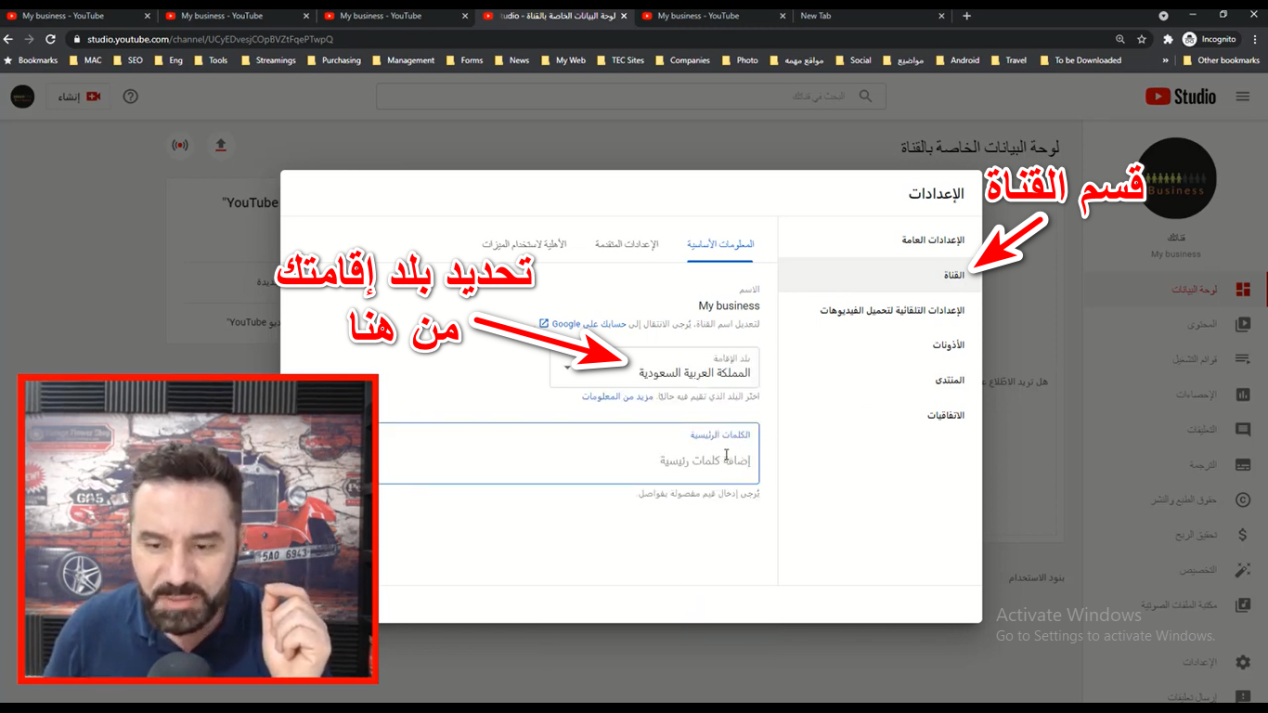1268x713 pixels.
Task: Select Upload defaults in settings menu
Action: [891, 310]
